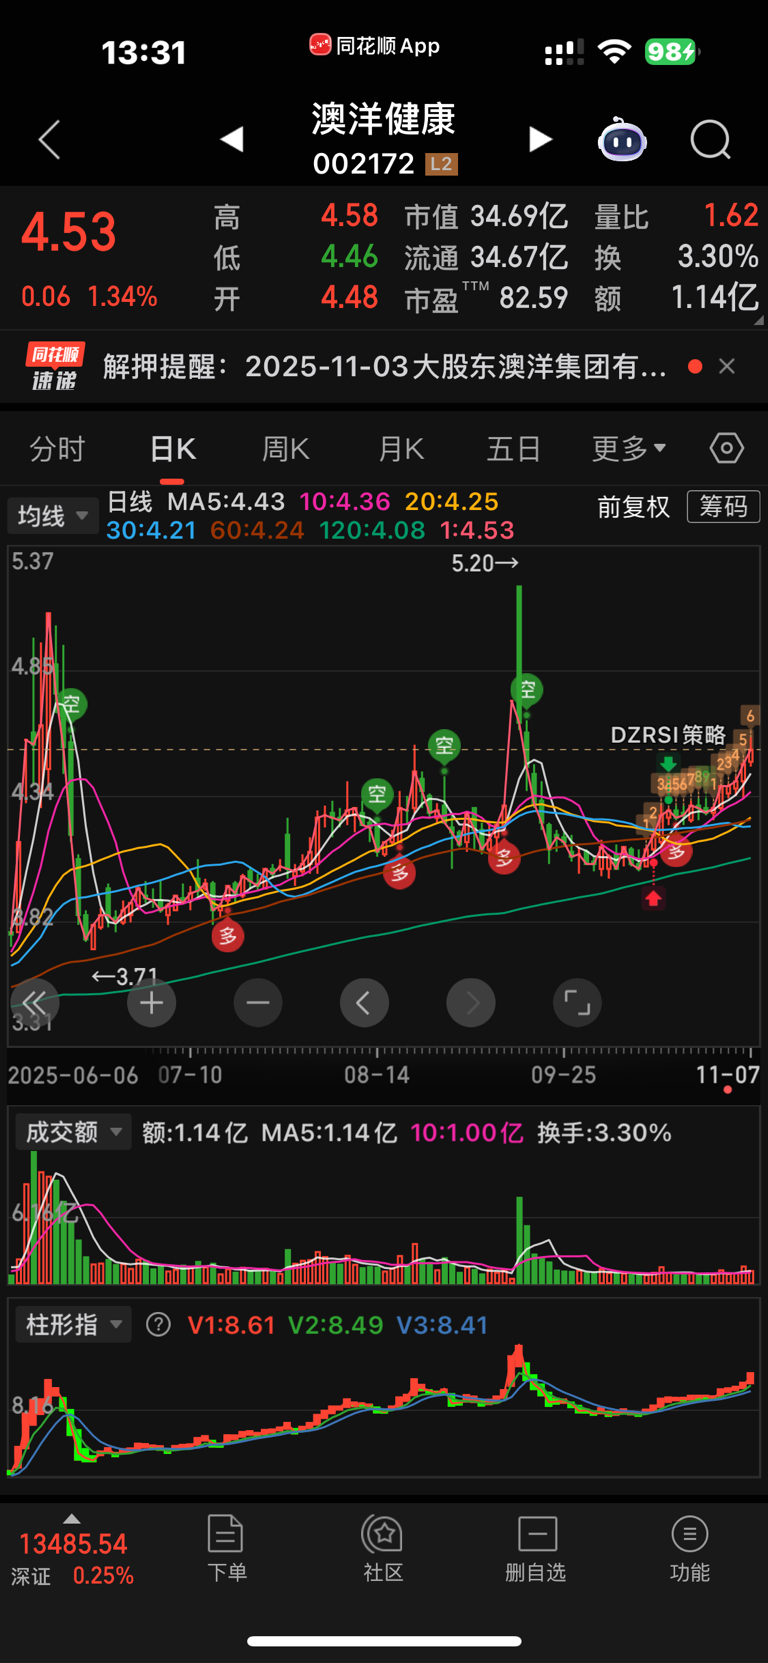This screenshot has height=1663, width=768.
Task: Switch to previous stock with left triangle
Action: point(232,139)
